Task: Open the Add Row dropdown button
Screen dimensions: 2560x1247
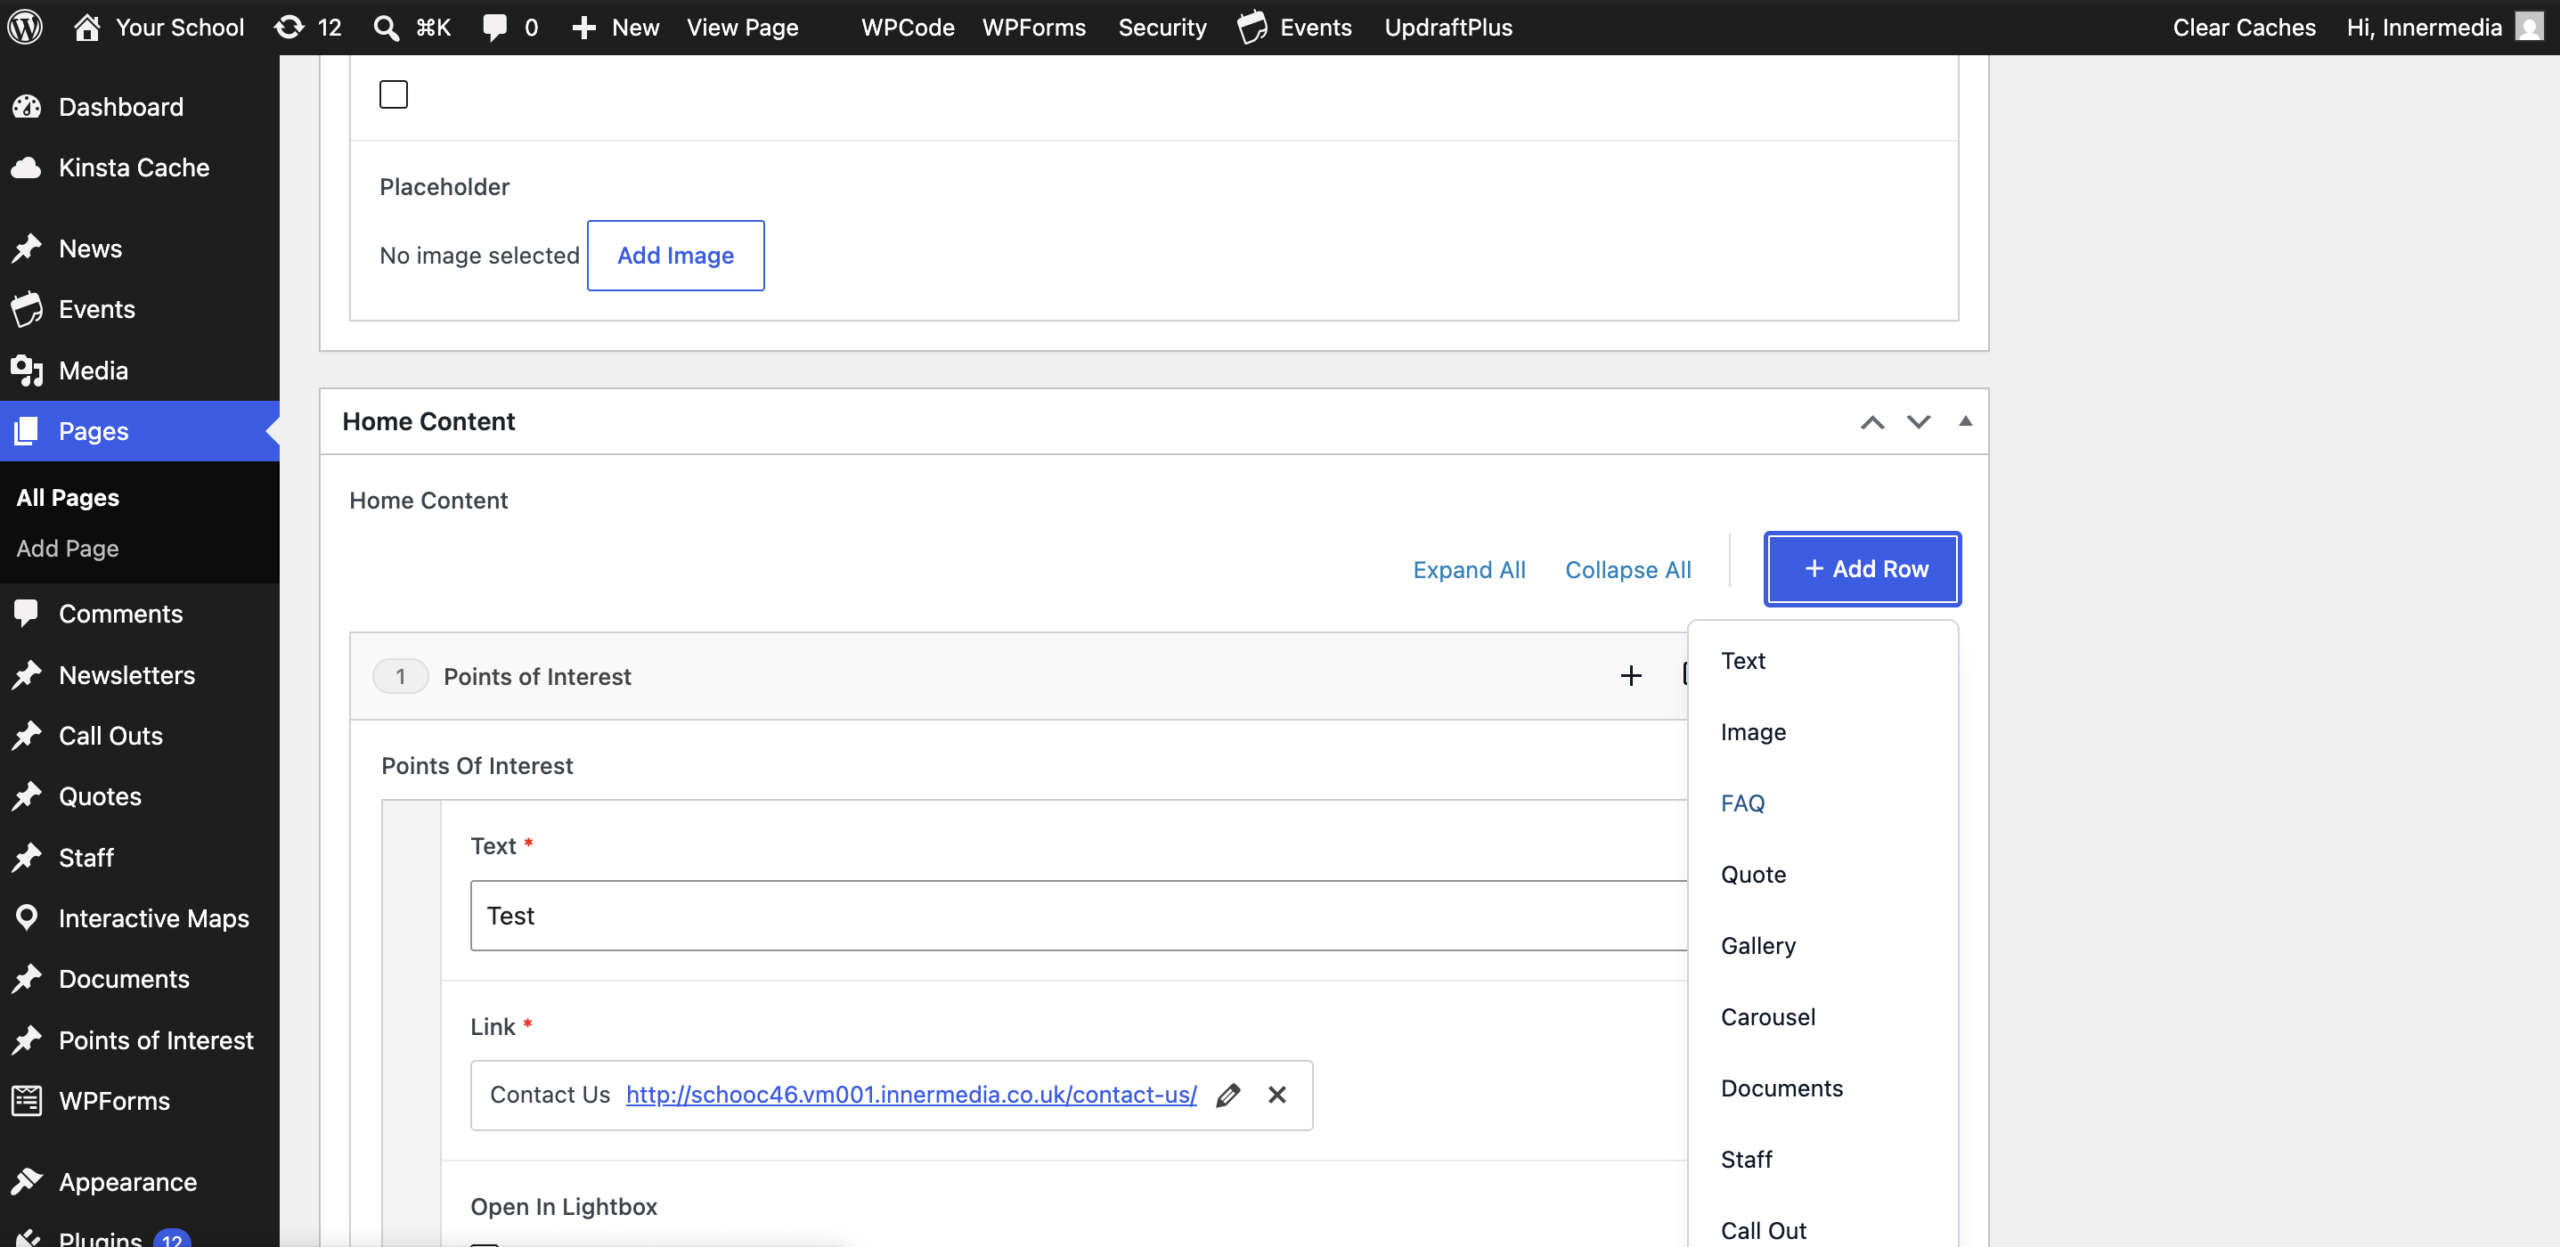Action: point(1862,569)
